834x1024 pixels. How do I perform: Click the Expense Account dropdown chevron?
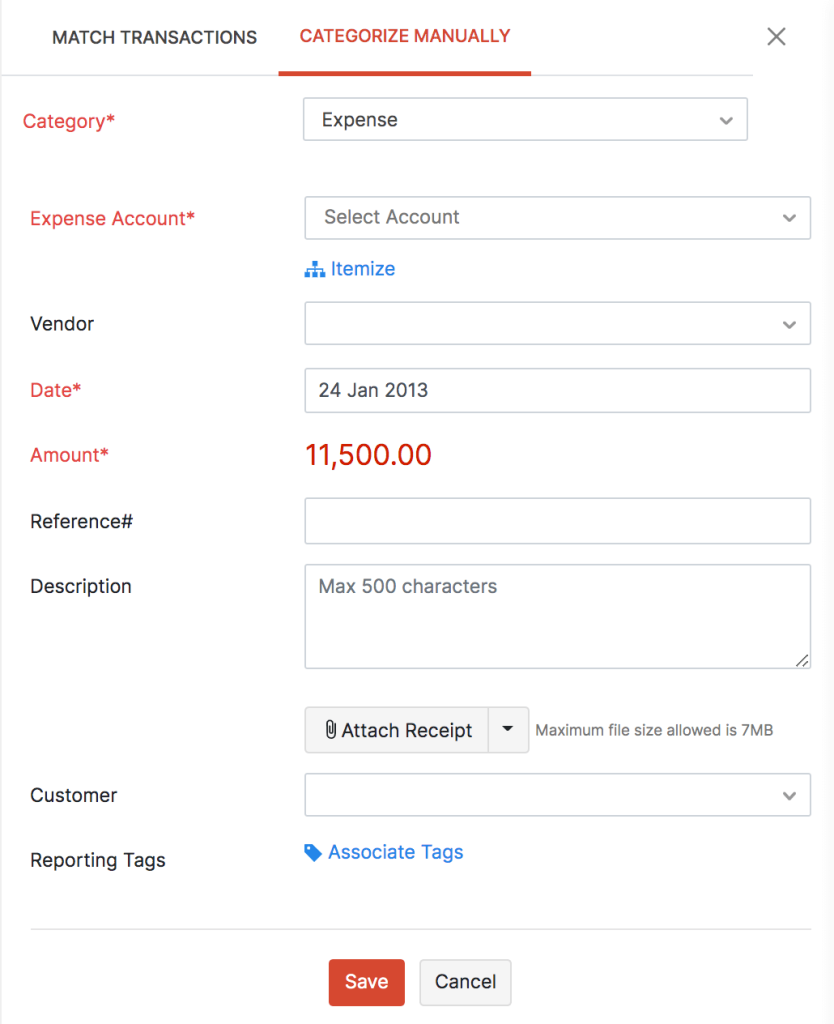[791, 217]
